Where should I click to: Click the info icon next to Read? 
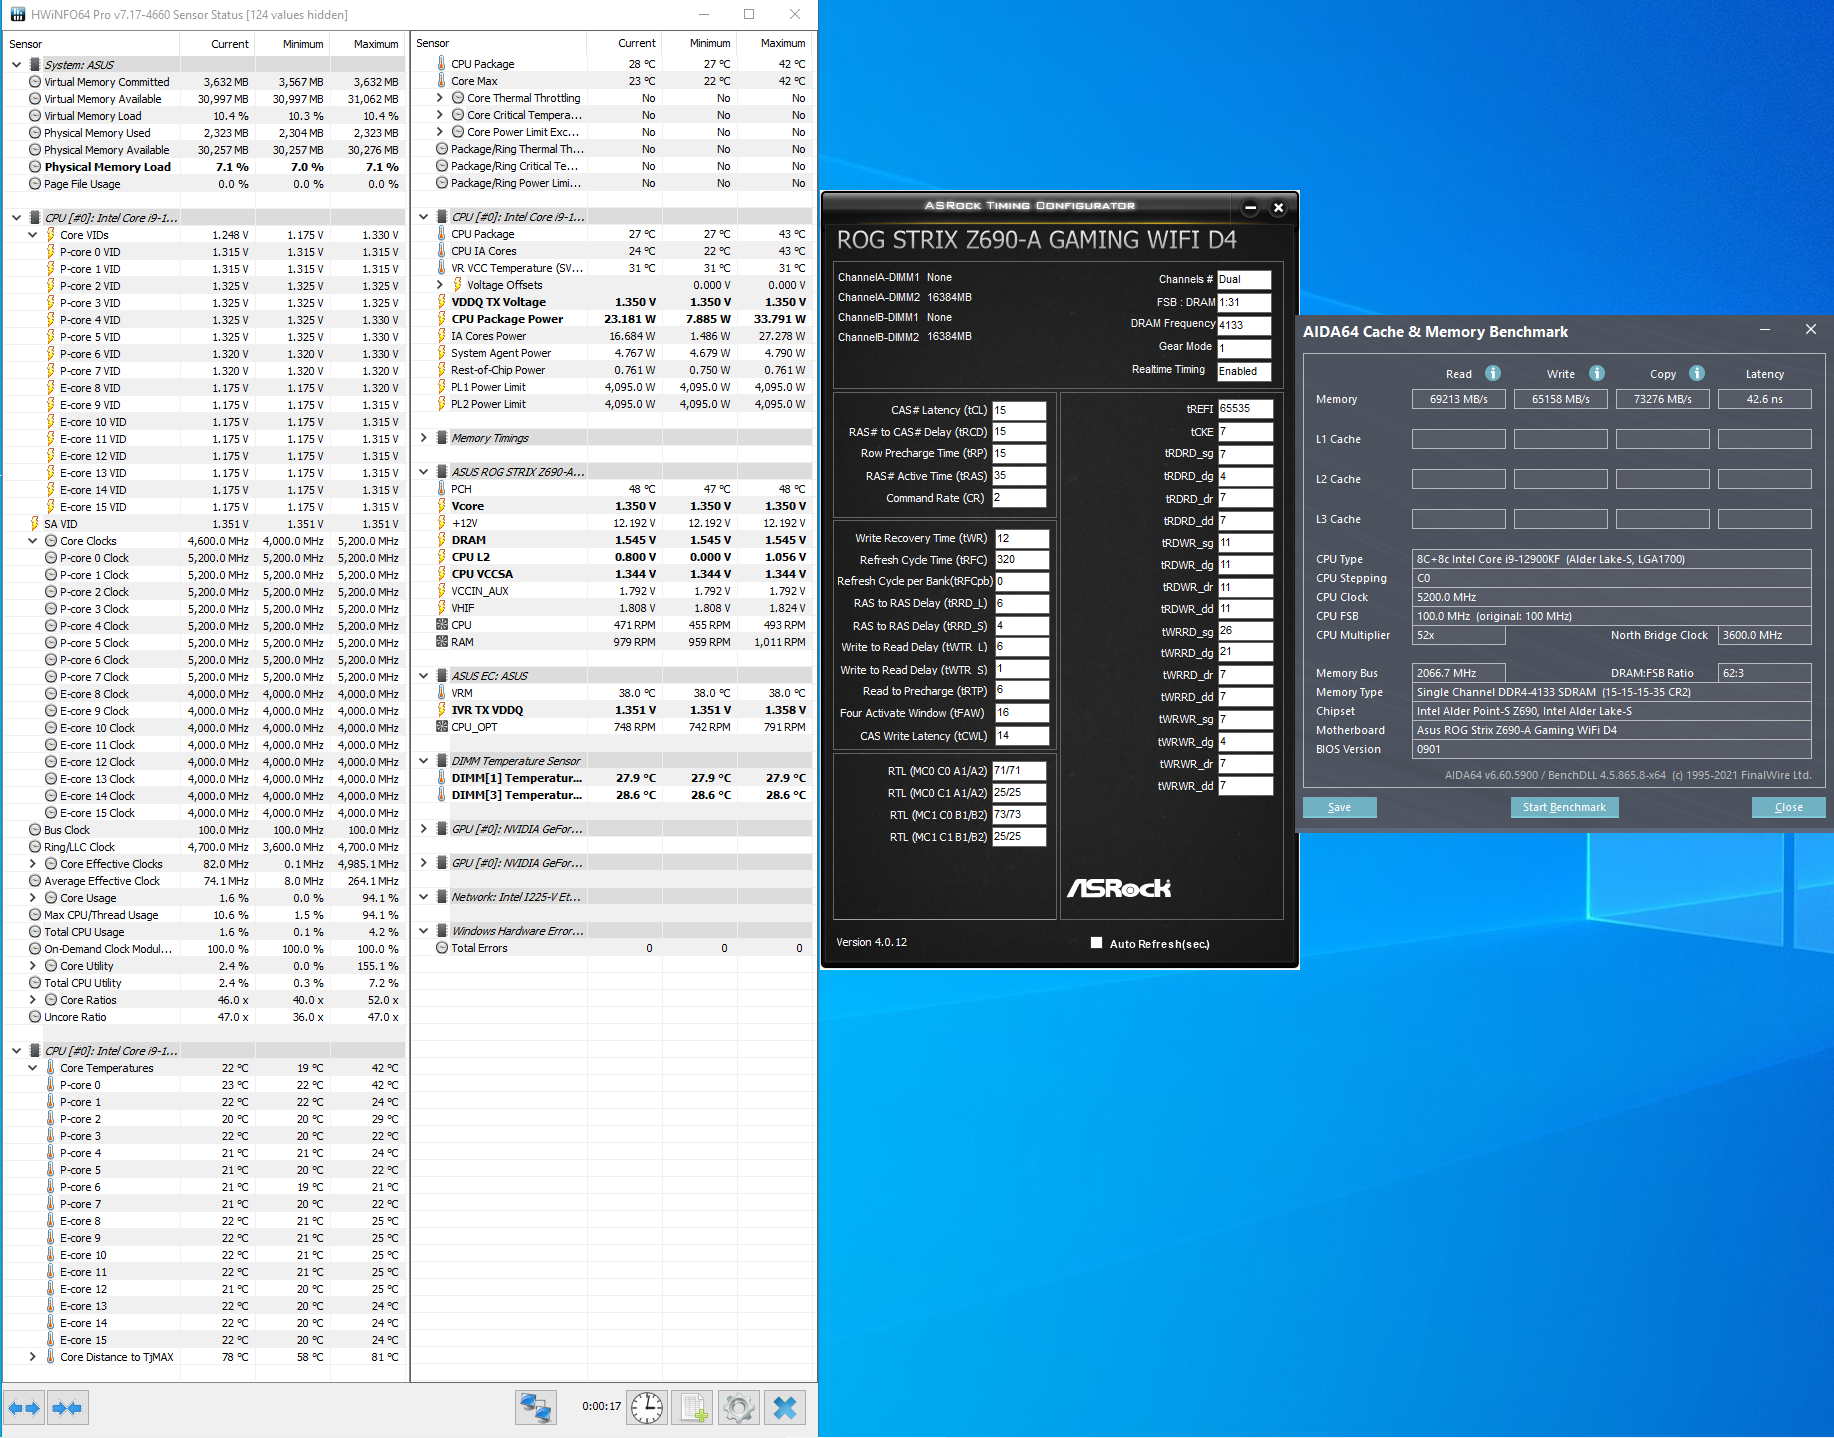click(x=1493, y=373)
